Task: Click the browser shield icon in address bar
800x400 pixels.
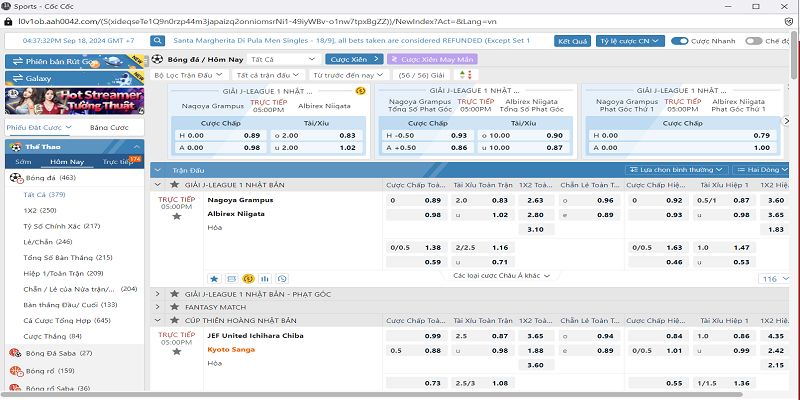Action: point(788,21)
